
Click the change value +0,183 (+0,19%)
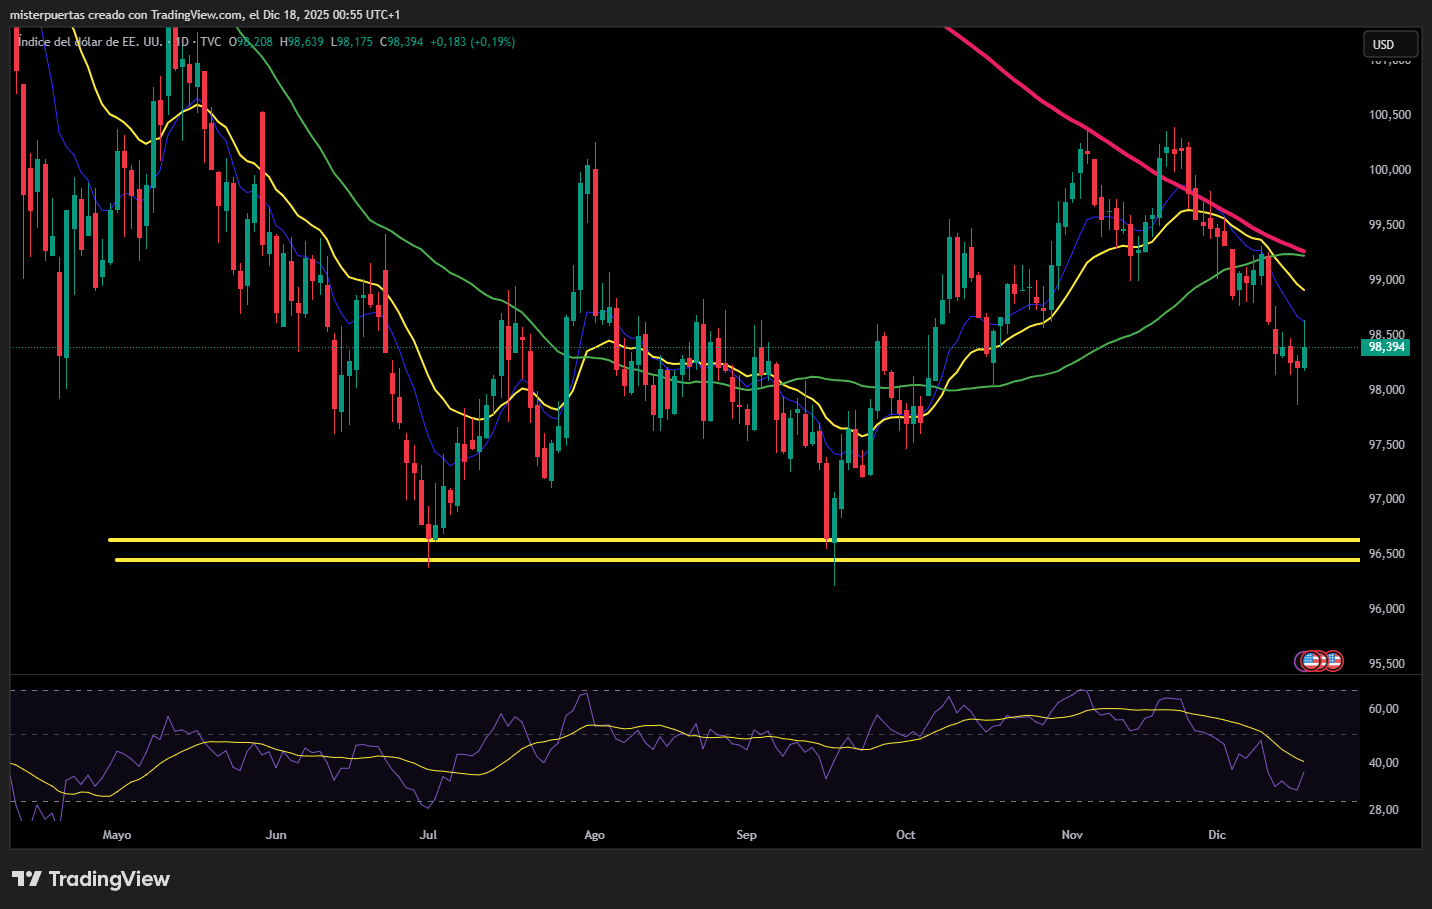(473, 42)
